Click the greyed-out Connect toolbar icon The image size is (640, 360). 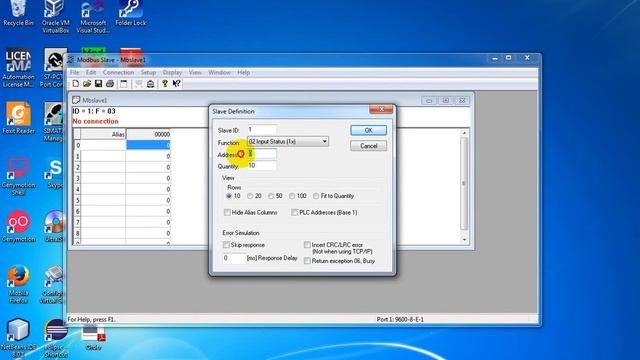tap(139, 84)
